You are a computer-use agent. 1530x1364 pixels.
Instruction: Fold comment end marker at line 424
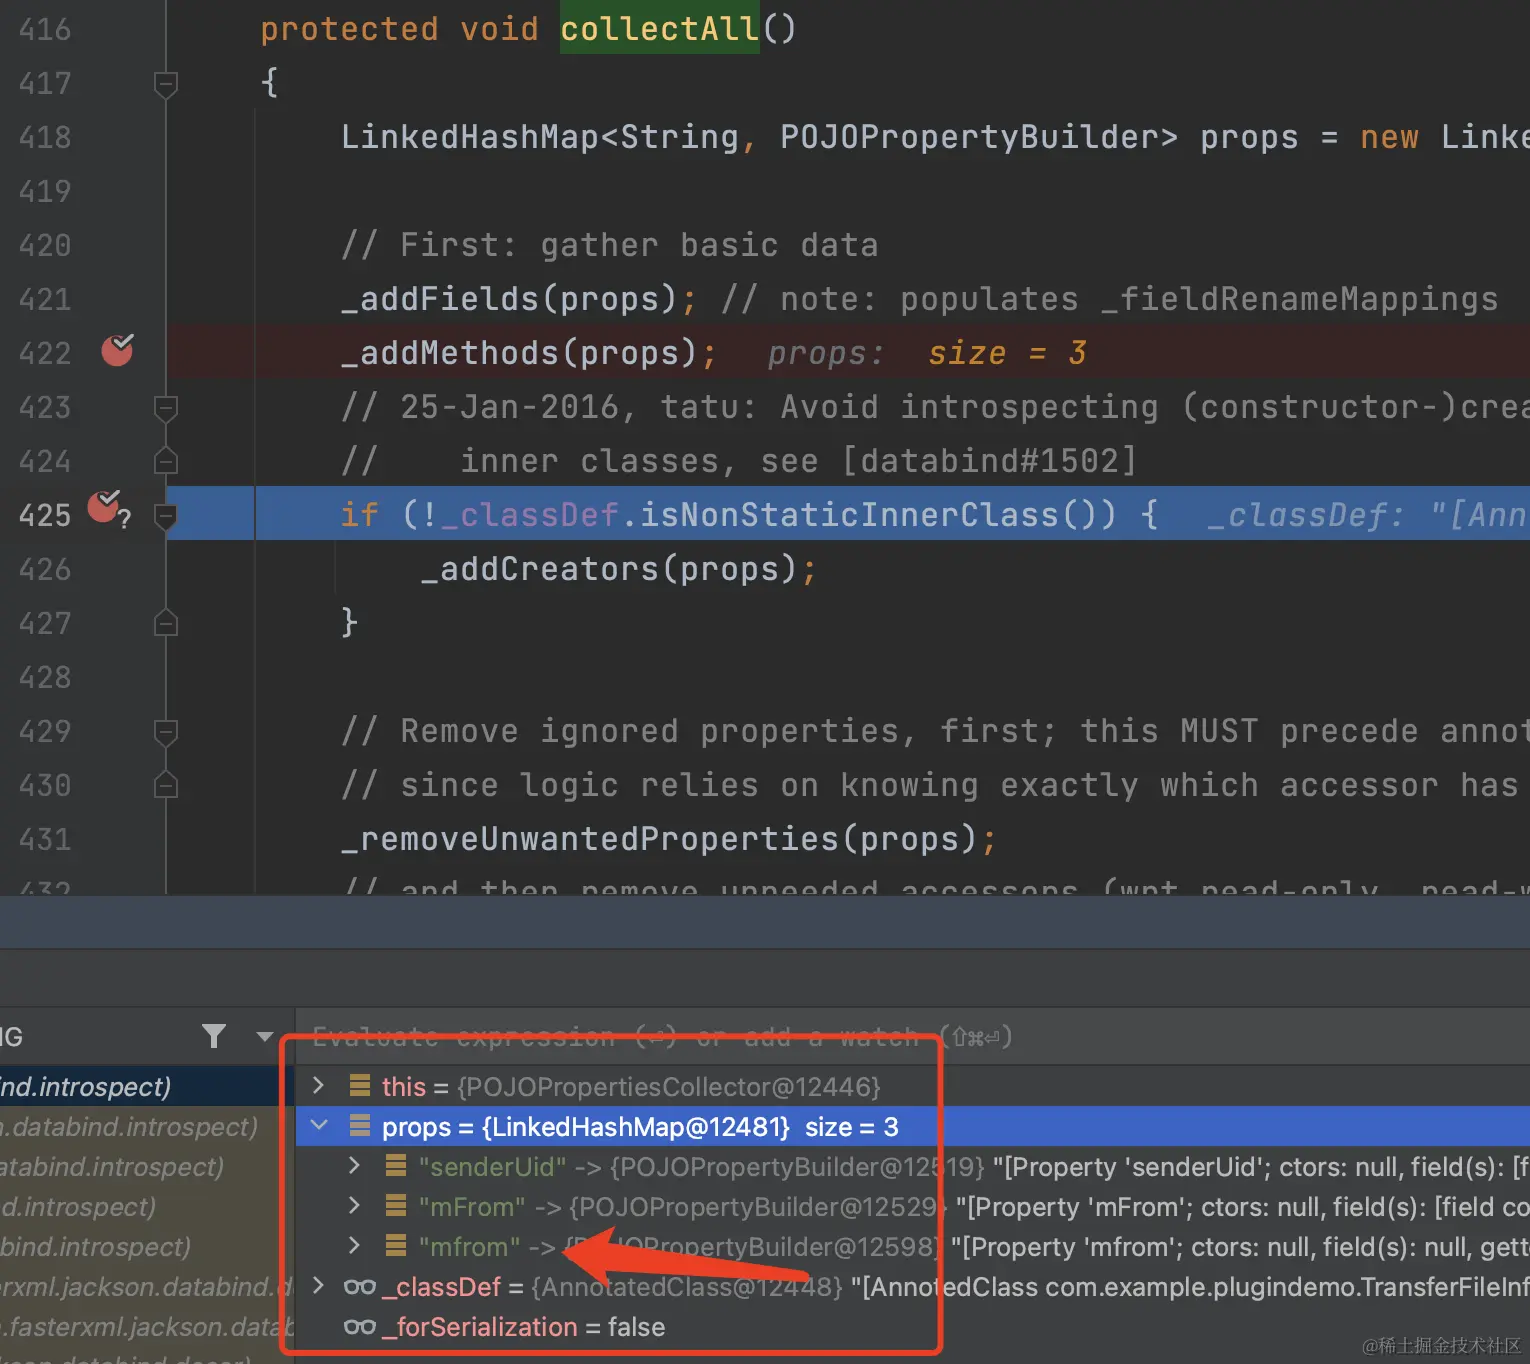coord(166,461)
